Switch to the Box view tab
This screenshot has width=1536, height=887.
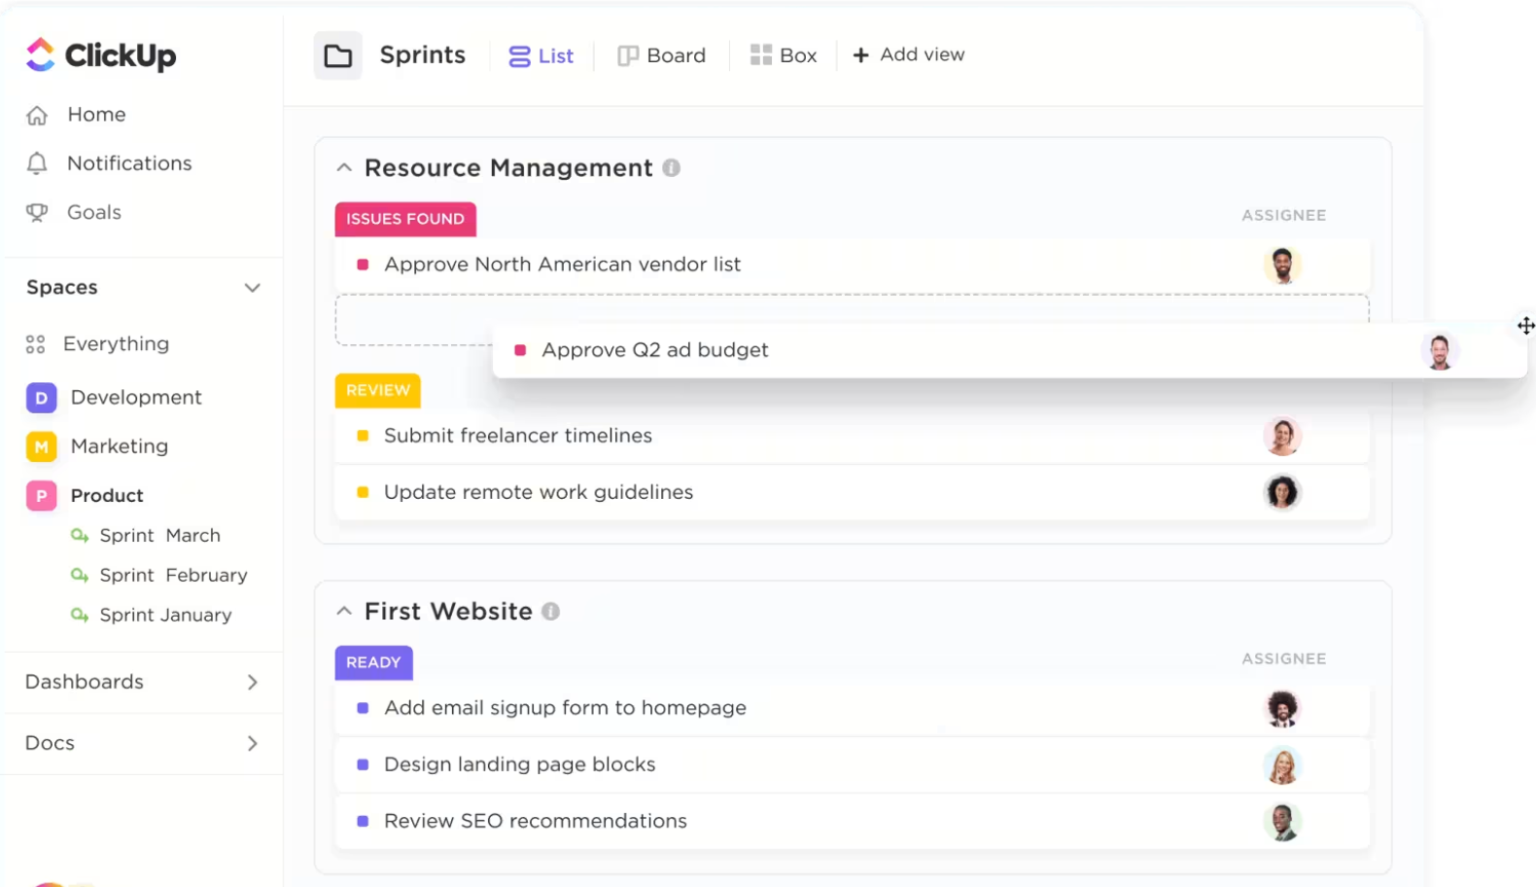[784, 56]
